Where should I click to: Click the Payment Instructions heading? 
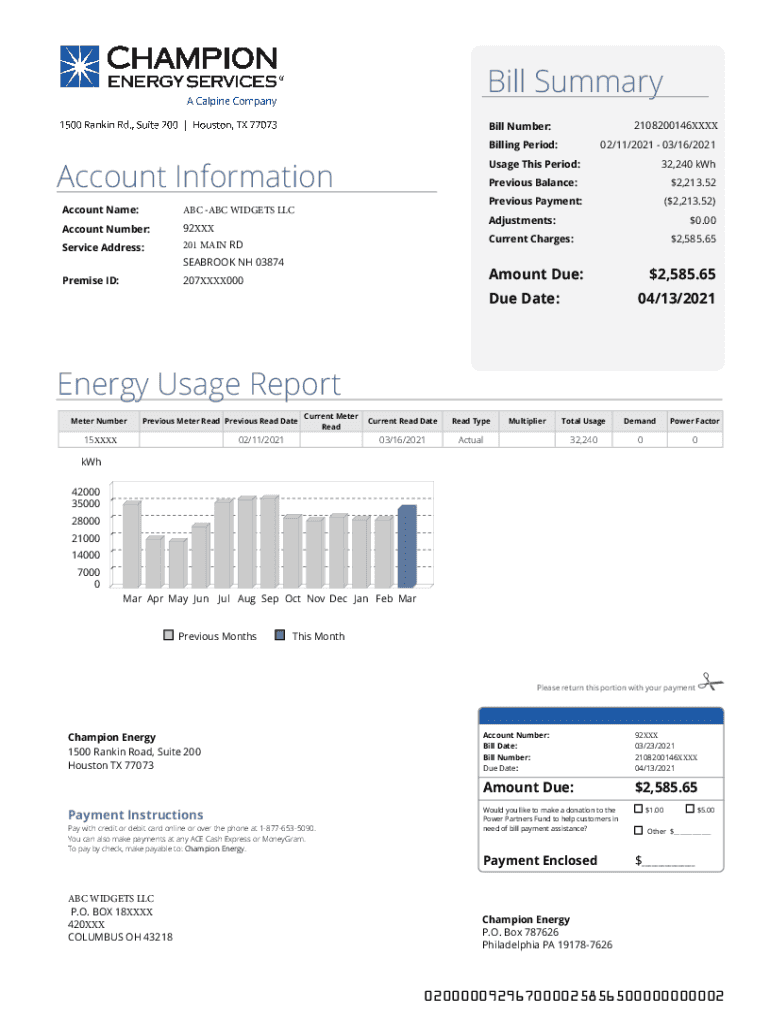click(135, 814)
